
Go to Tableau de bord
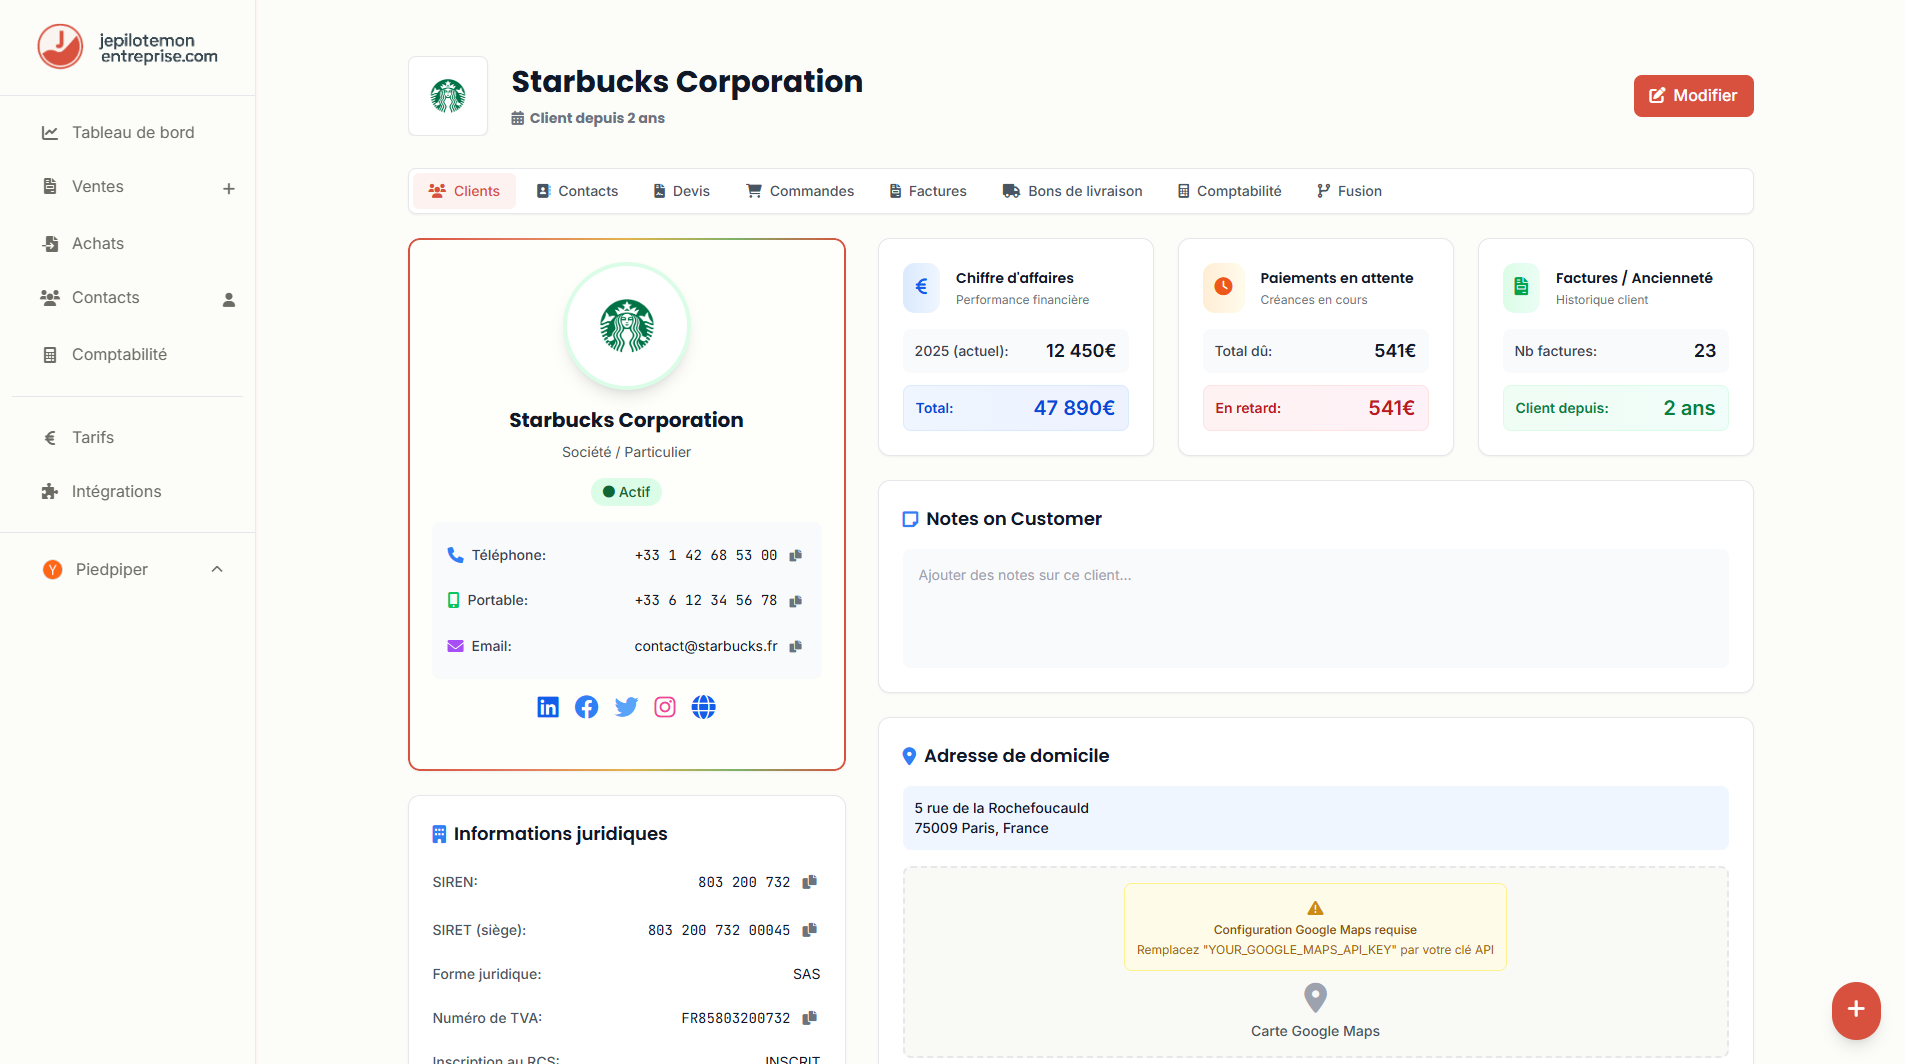[x=133, y=132]
